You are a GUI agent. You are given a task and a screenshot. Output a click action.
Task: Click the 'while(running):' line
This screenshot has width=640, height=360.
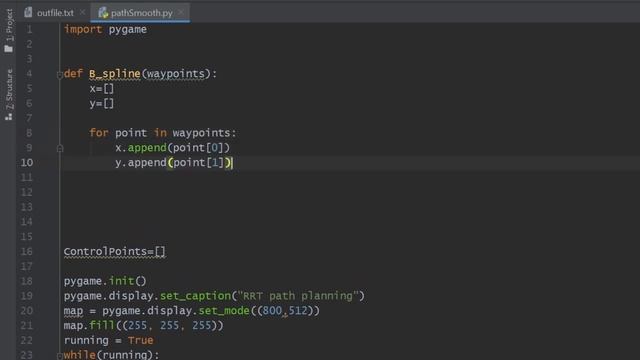coord(111,355)
